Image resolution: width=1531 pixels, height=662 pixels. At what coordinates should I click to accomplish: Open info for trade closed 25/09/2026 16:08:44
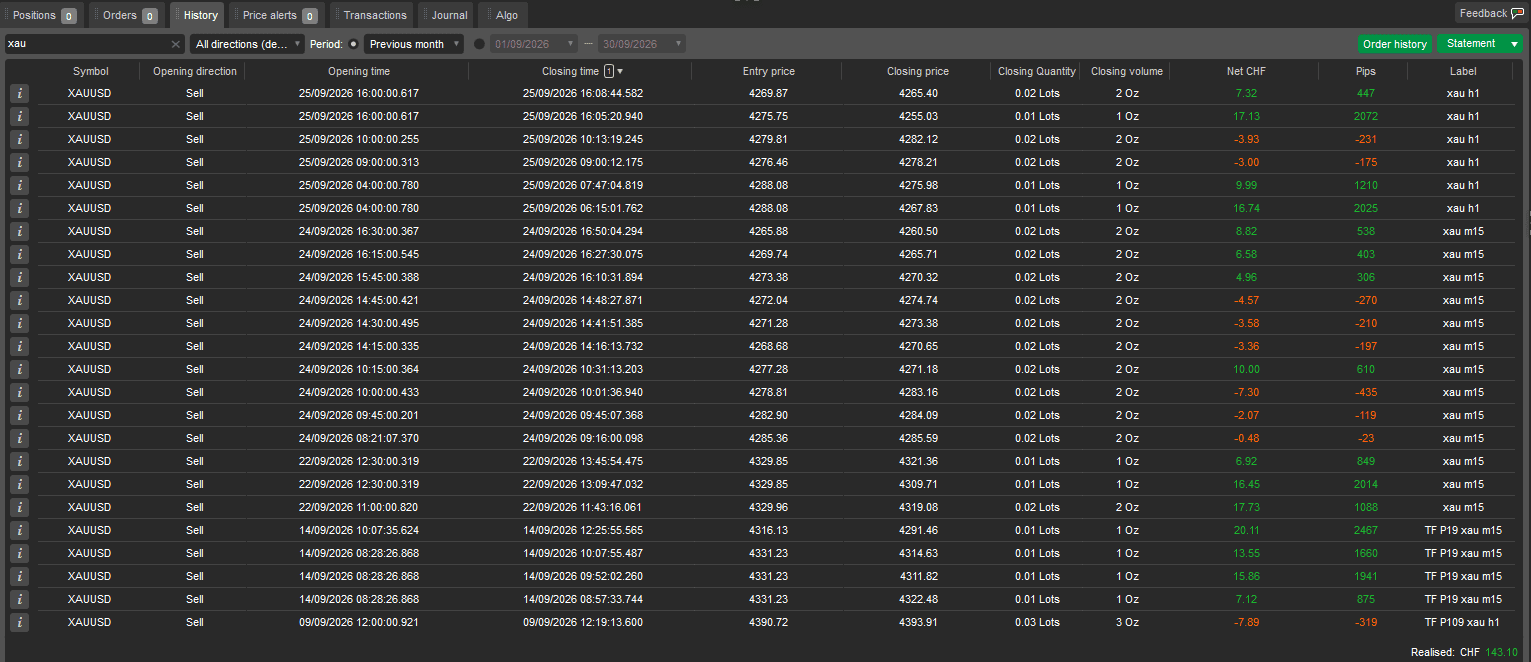click(x=19, y=93)
